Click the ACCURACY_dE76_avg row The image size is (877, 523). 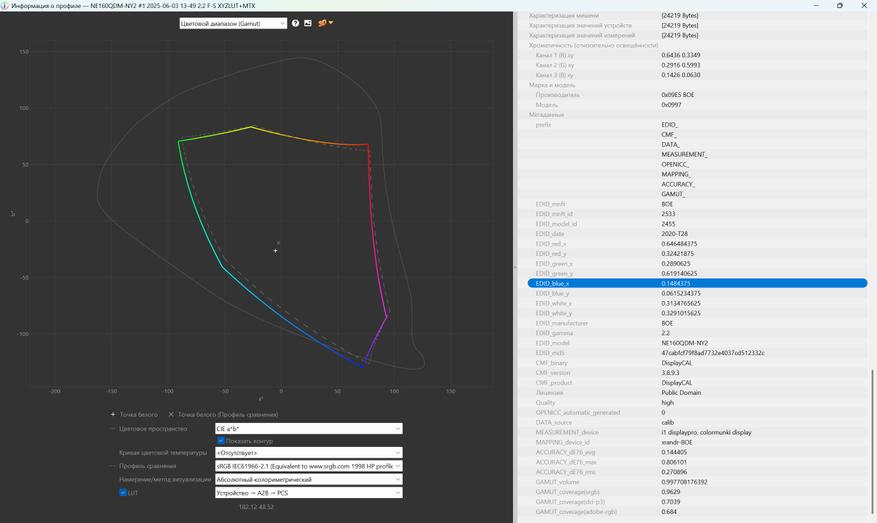click(697, 452)
